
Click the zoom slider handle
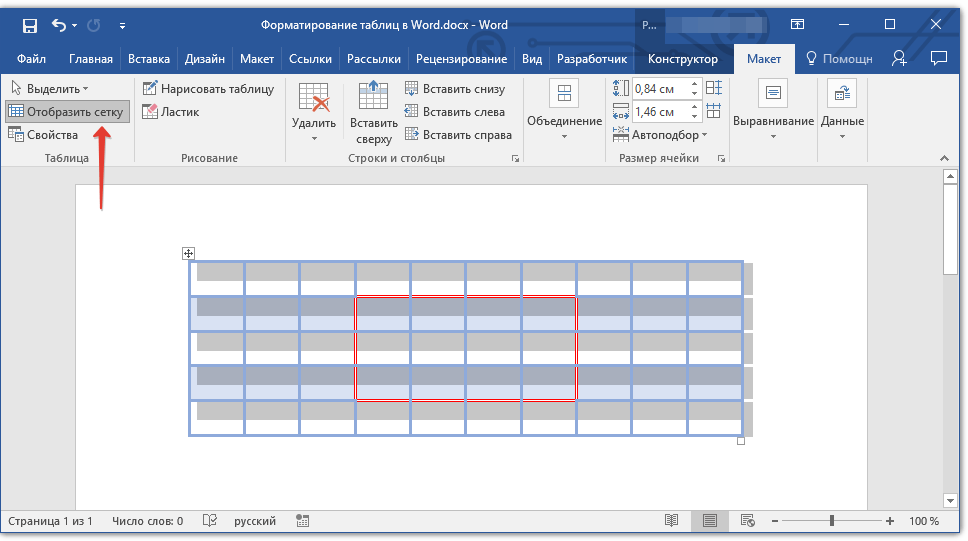pos(832,521)
